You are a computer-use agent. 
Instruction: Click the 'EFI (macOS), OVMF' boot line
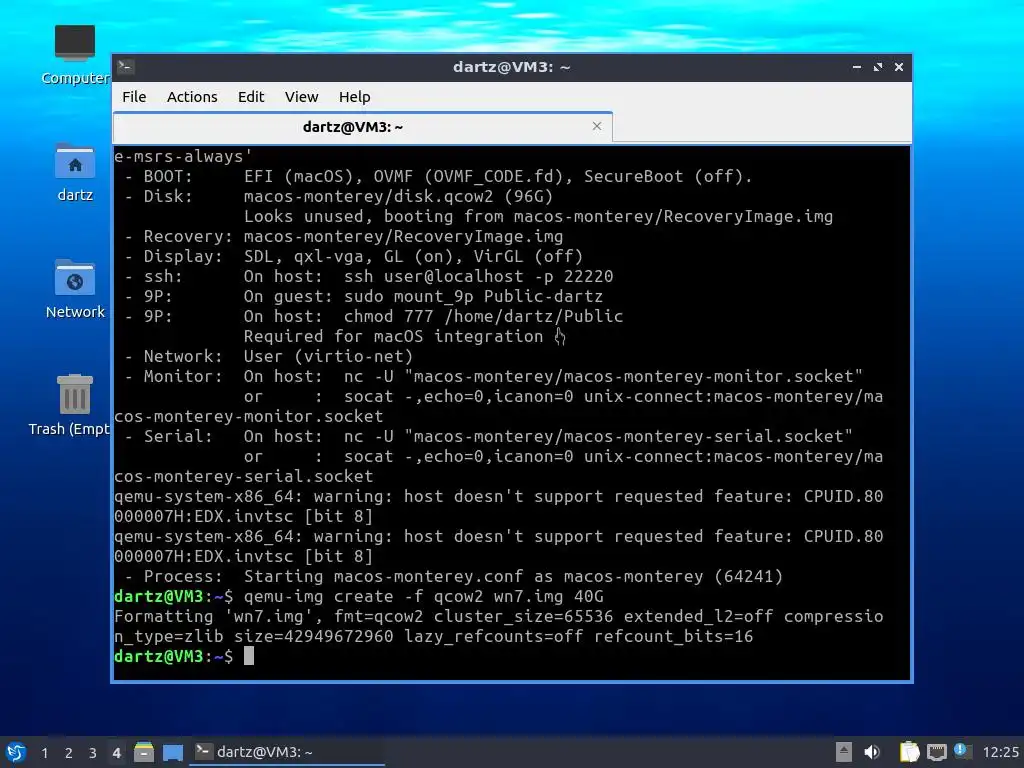click(x=328, y=176)
